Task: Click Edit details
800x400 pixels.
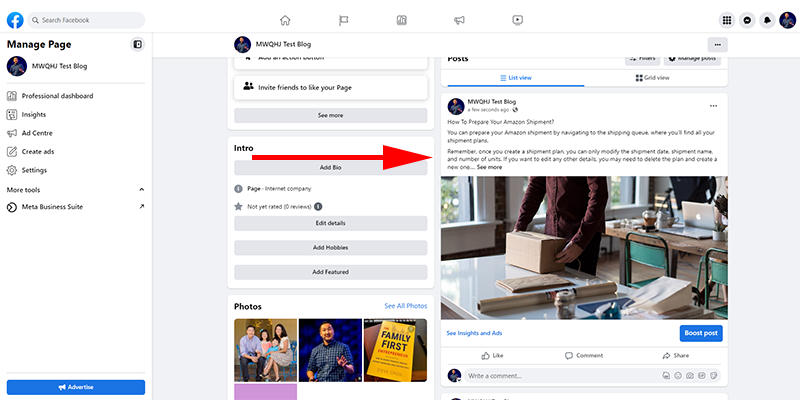Action: pos(331,223)
